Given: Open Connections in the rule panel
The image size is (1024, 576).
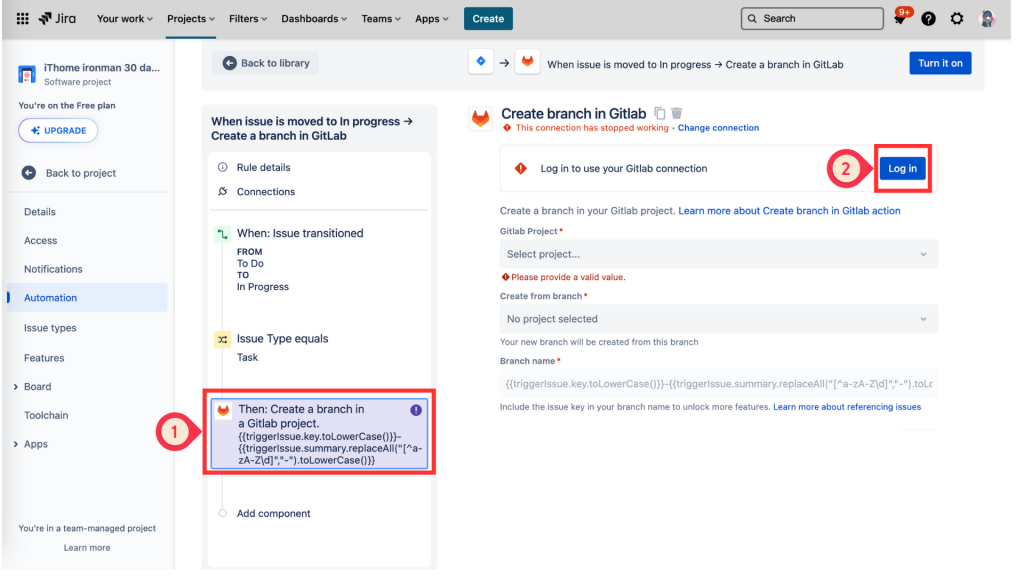Looking at the screenshot, I should (266, 191).
